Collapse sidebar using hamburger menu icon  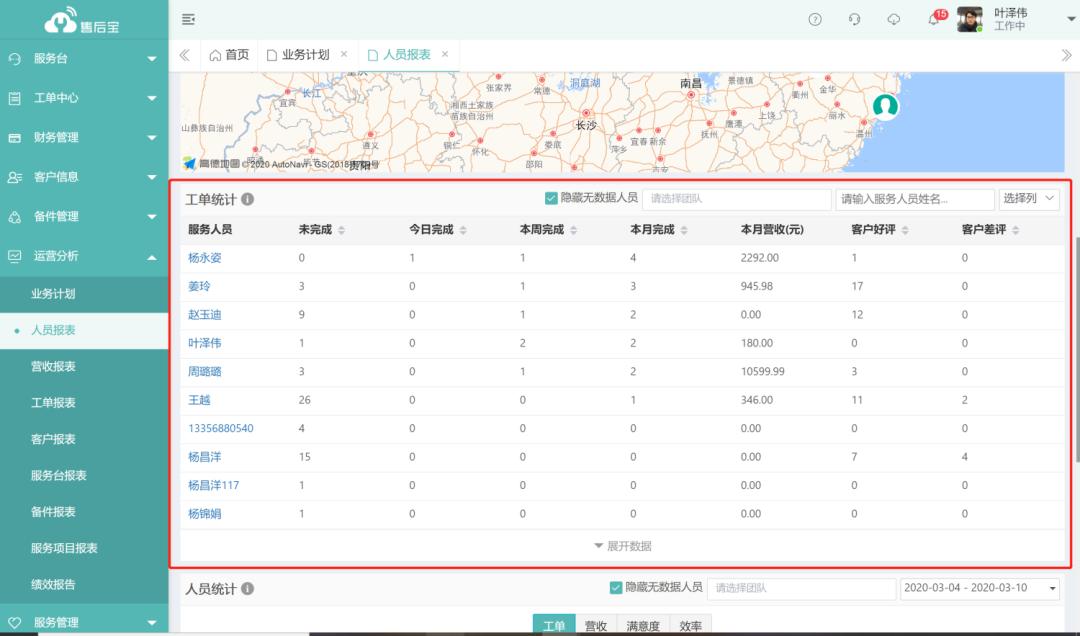189,20
